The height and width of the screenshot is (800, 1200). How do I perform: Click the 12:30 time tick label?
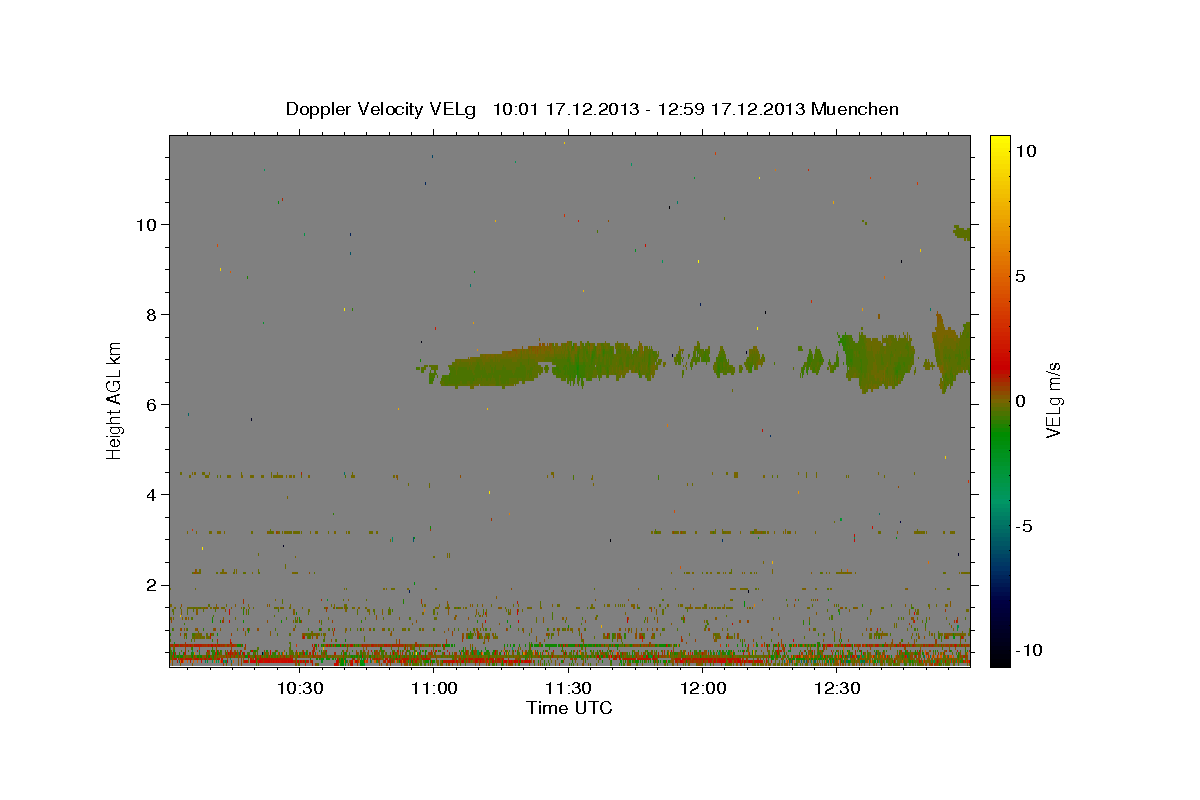click(838, 688)
